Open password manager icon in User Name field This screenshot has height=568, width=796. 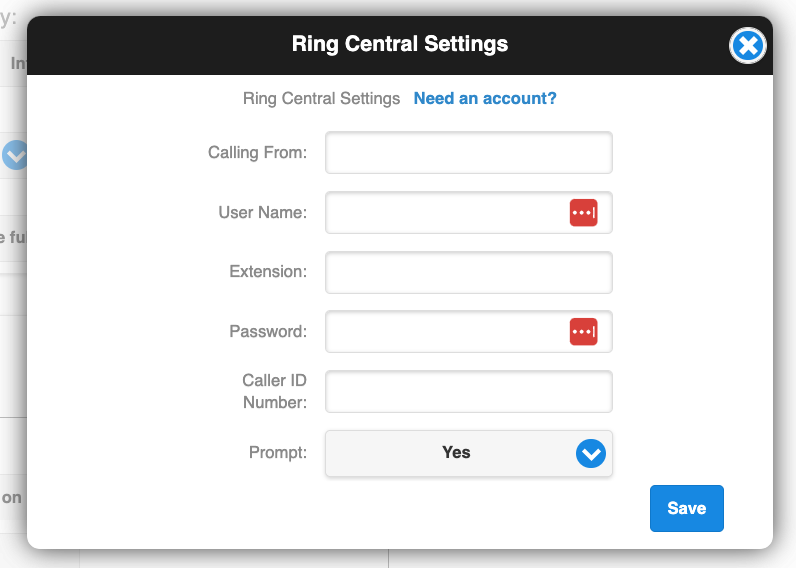click(583, 213)
